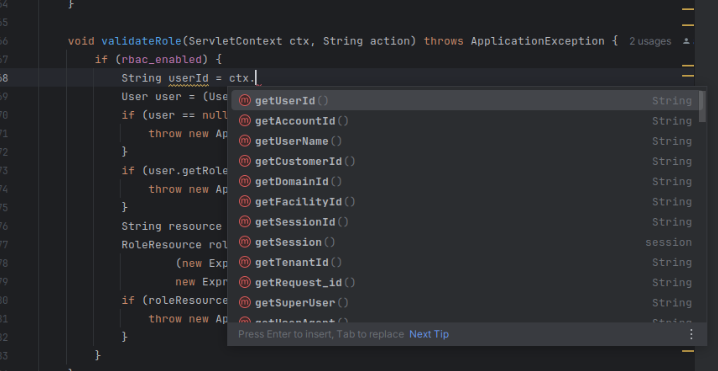Image resolution: width=718 pixels, height=371 pixels.
Task: Click the rbac_enabled variable
Action: pyautogui.click(x=162, y=60)
